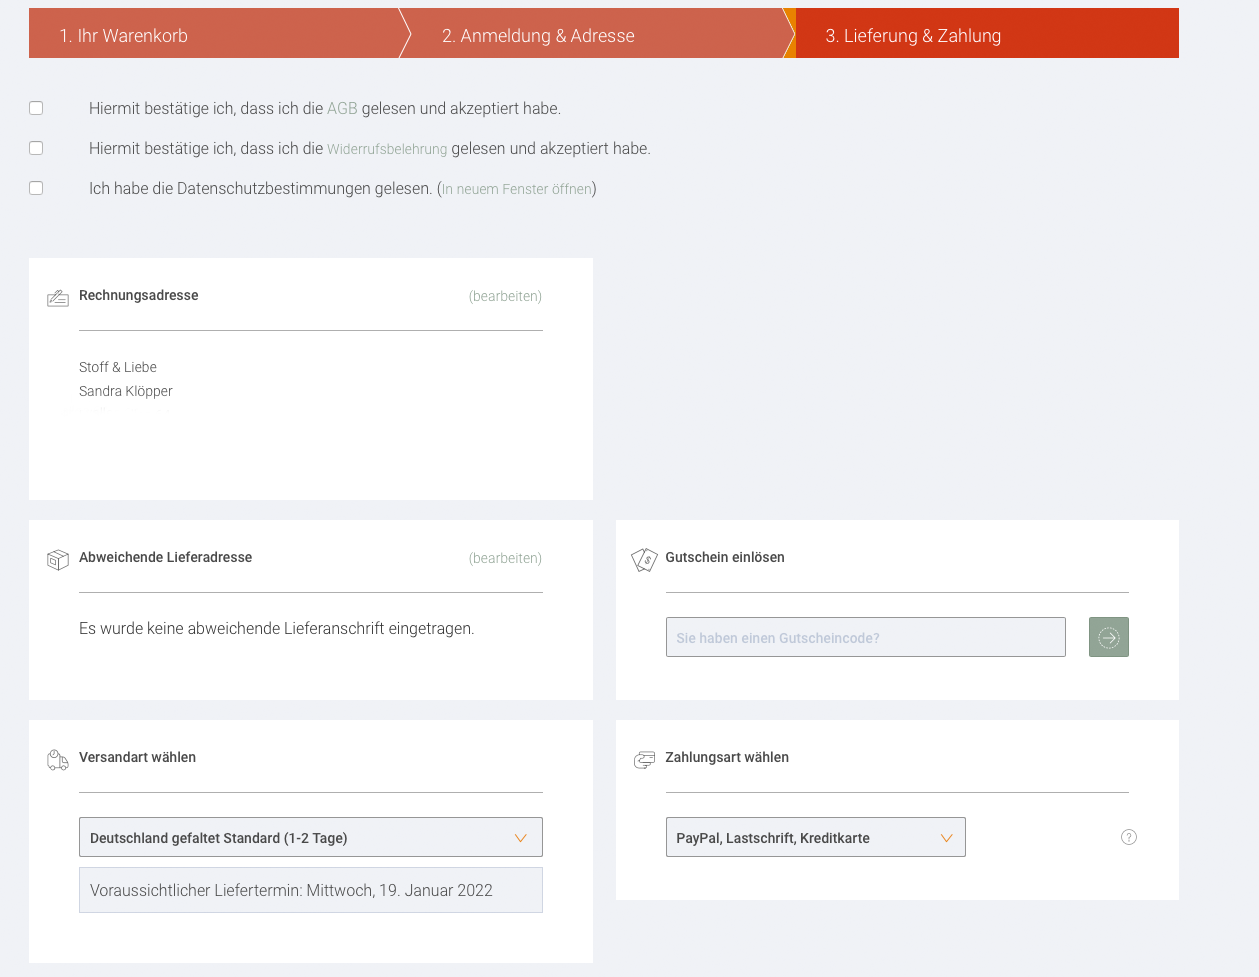Click the payment card icon beside Zahlungsart wählen
Screen dimensions: 1259x977
[644, 760]
